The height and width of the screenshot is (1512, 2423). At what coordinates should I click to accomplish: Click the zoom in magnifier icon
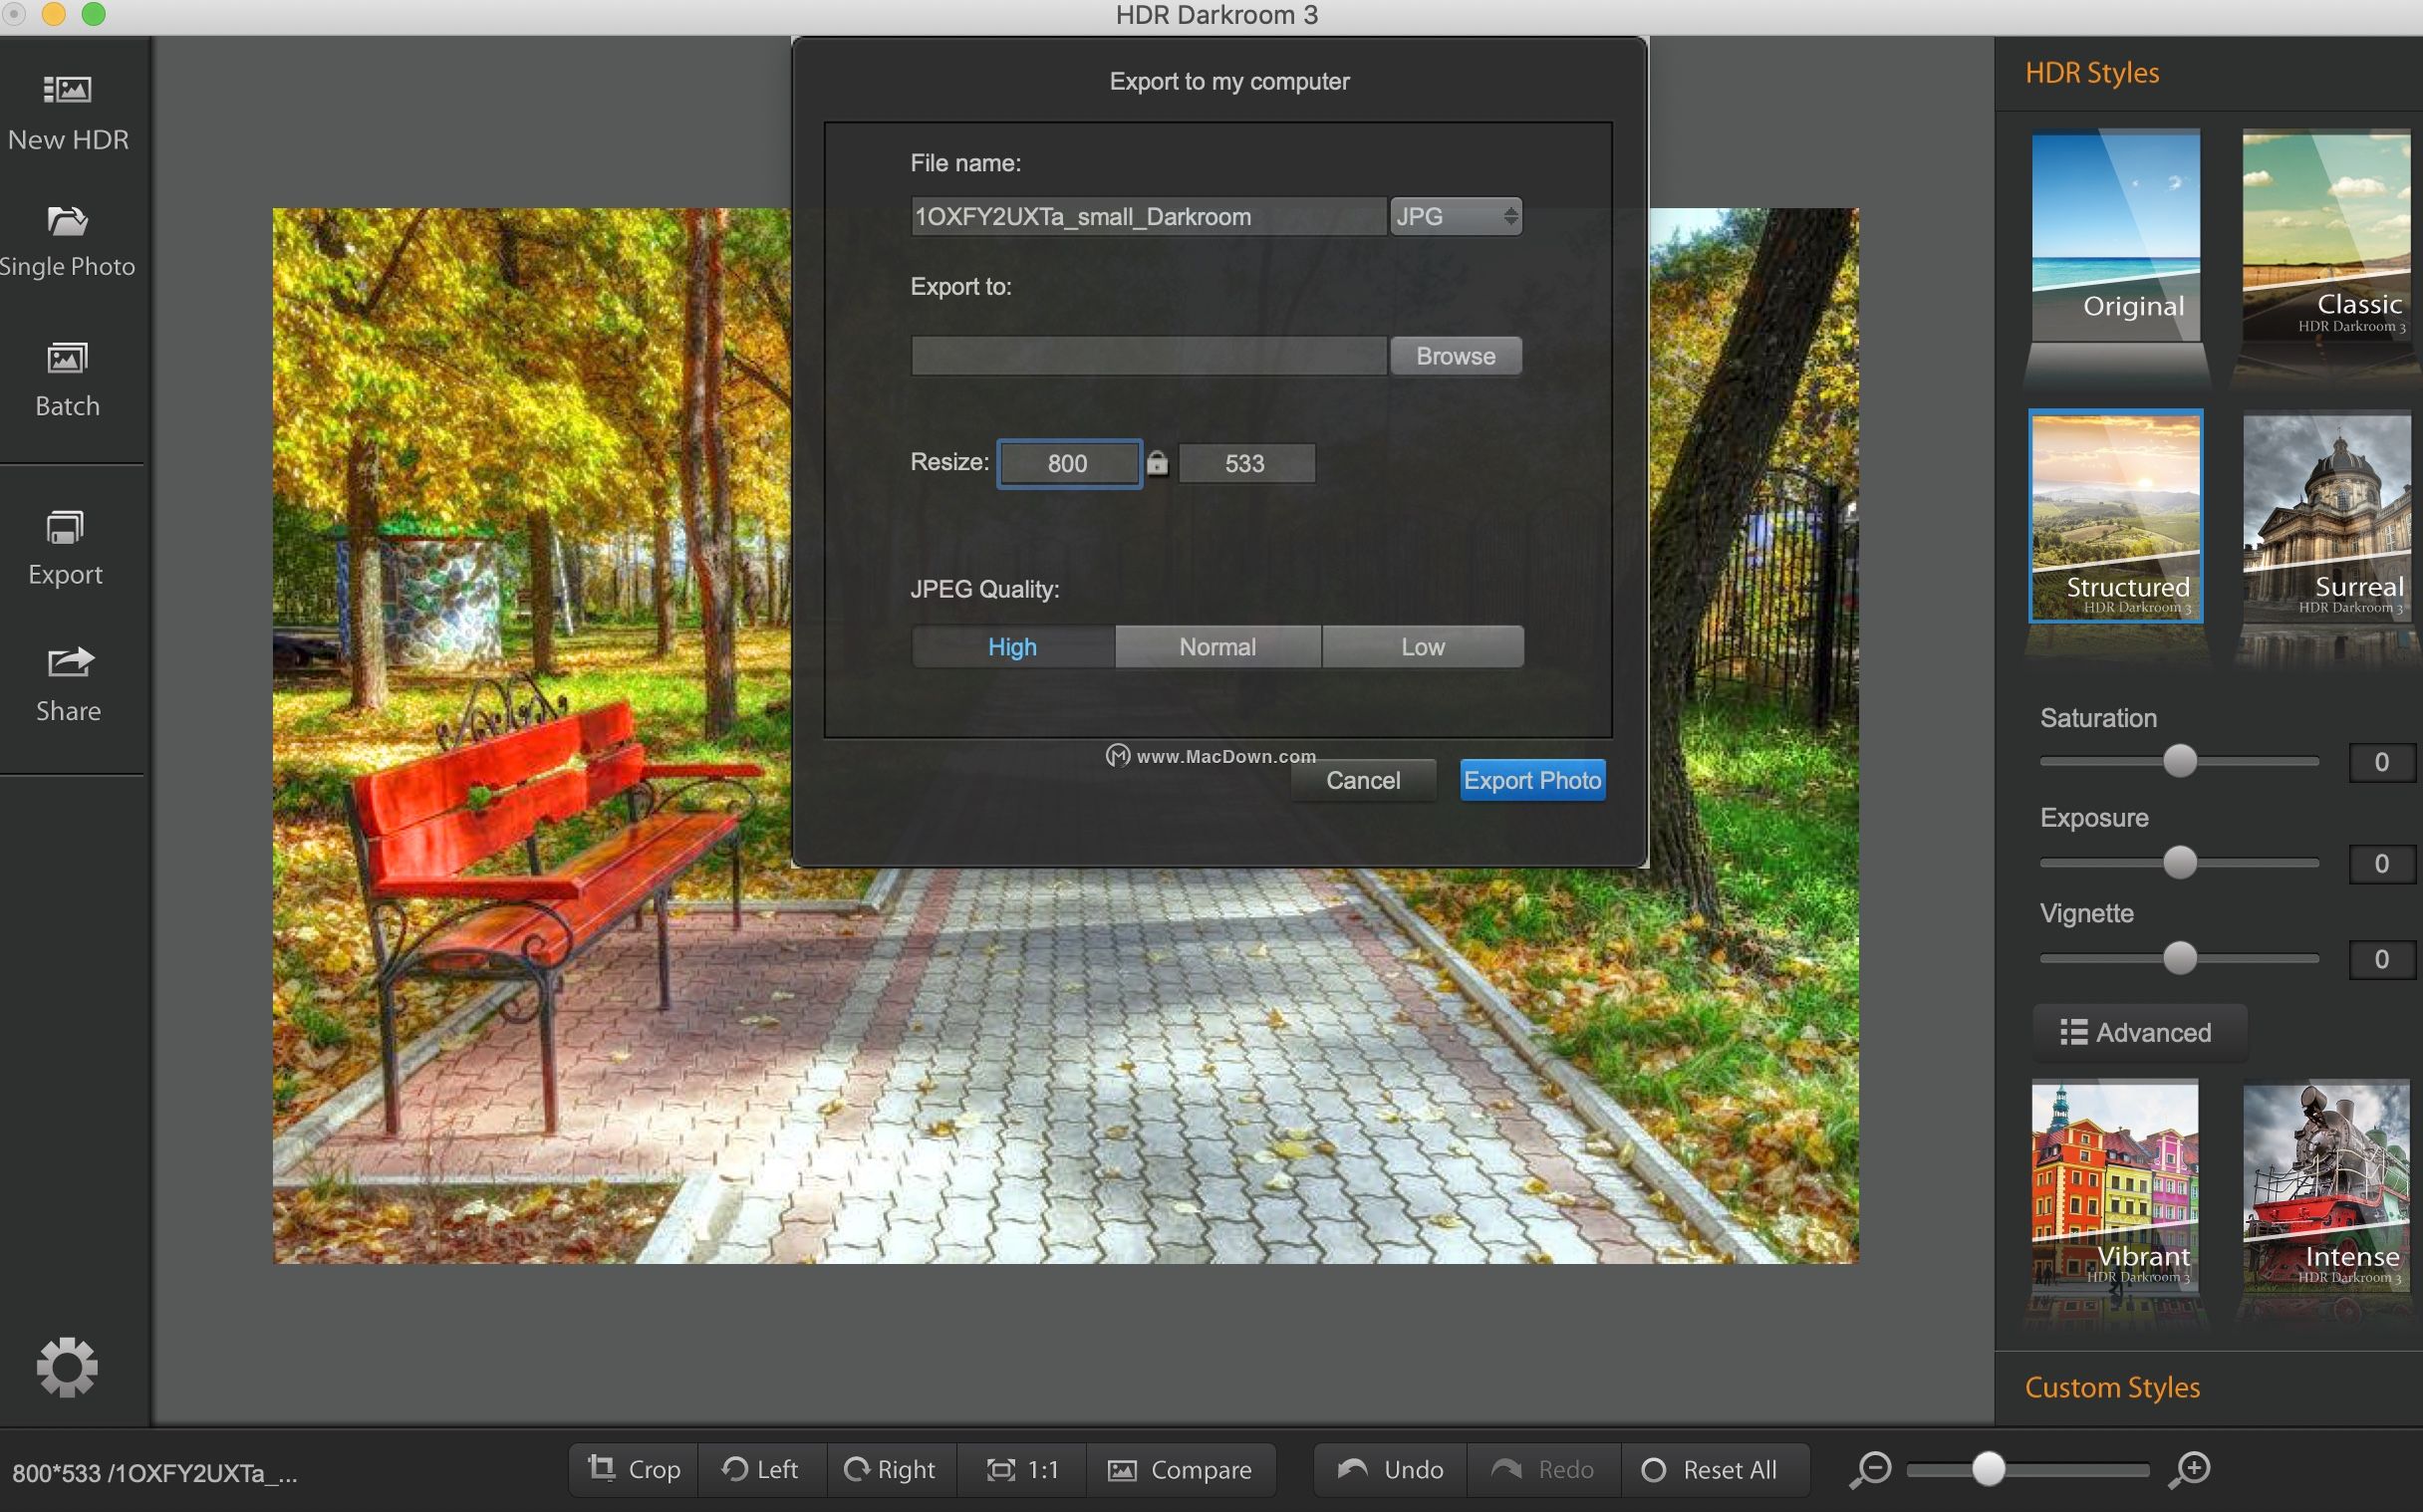pos(2190,1469)
